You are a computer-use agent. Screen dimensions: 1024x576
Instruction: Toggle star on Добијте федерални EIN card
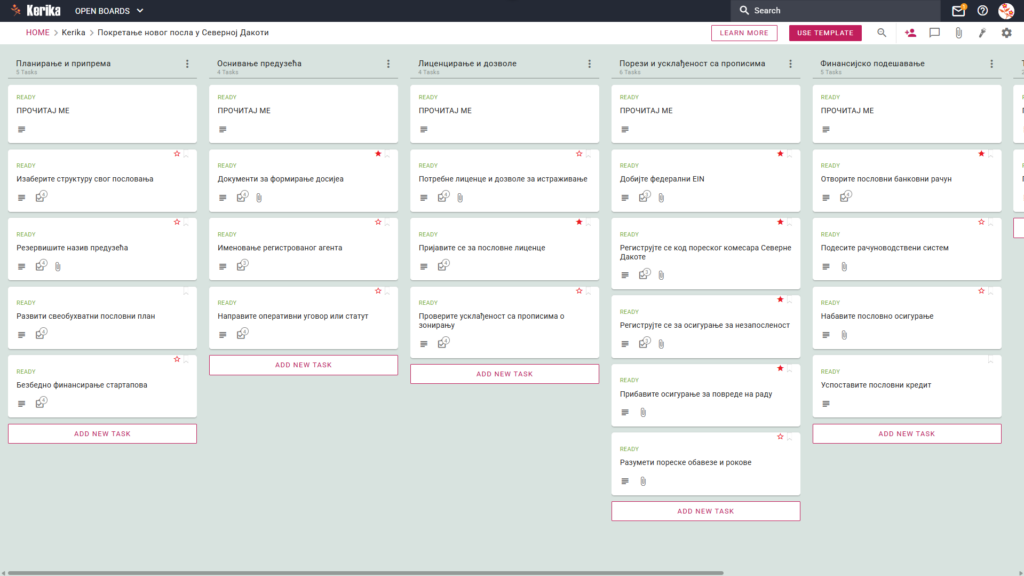pos(780,154)
